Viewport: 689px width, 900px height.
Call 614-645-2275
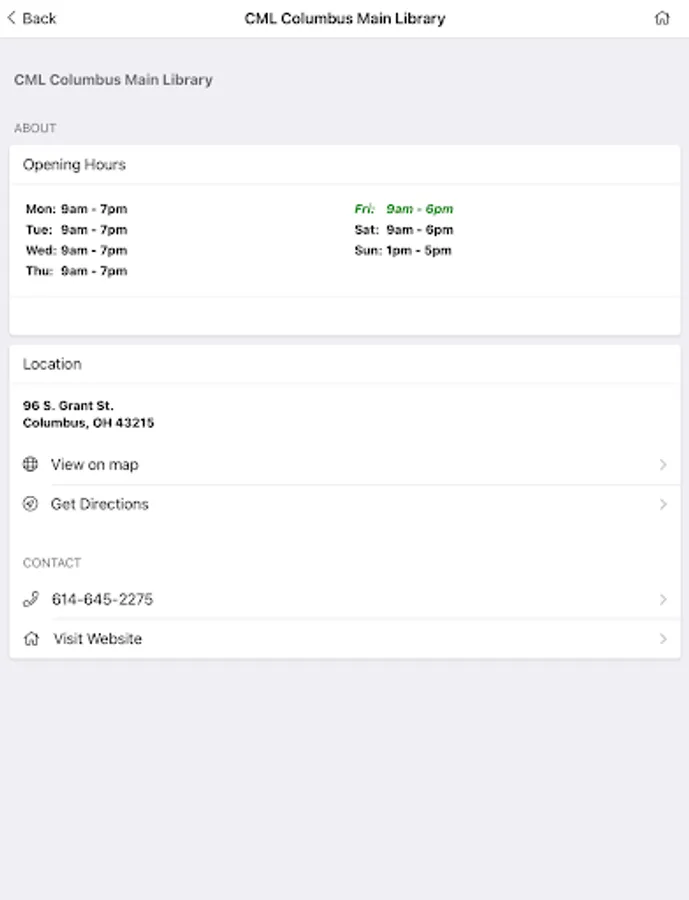[x=102, y=599]
